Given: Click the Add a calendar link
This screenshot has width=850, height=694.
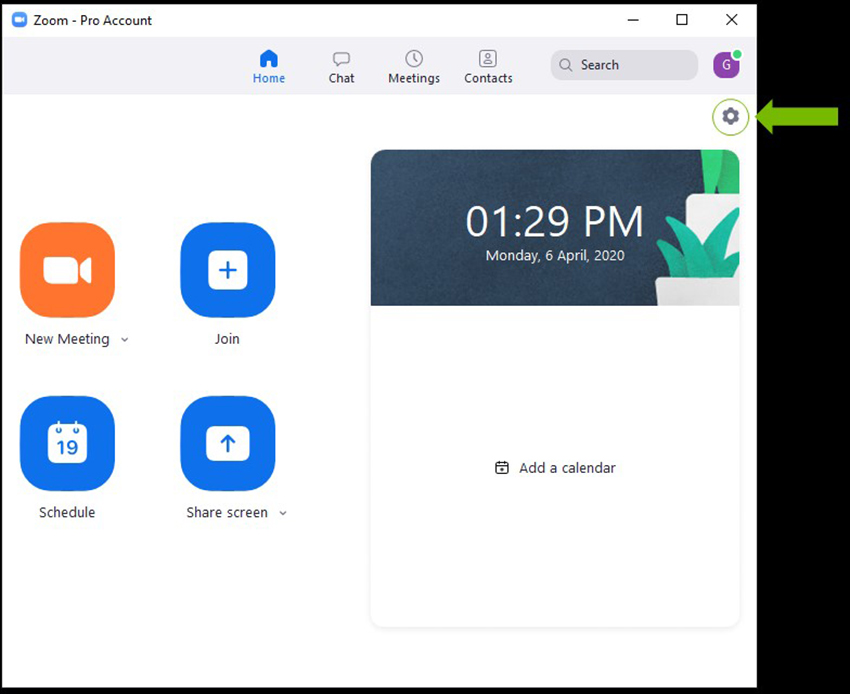Looking at the screenshot, I should click(x=556, y=468).
